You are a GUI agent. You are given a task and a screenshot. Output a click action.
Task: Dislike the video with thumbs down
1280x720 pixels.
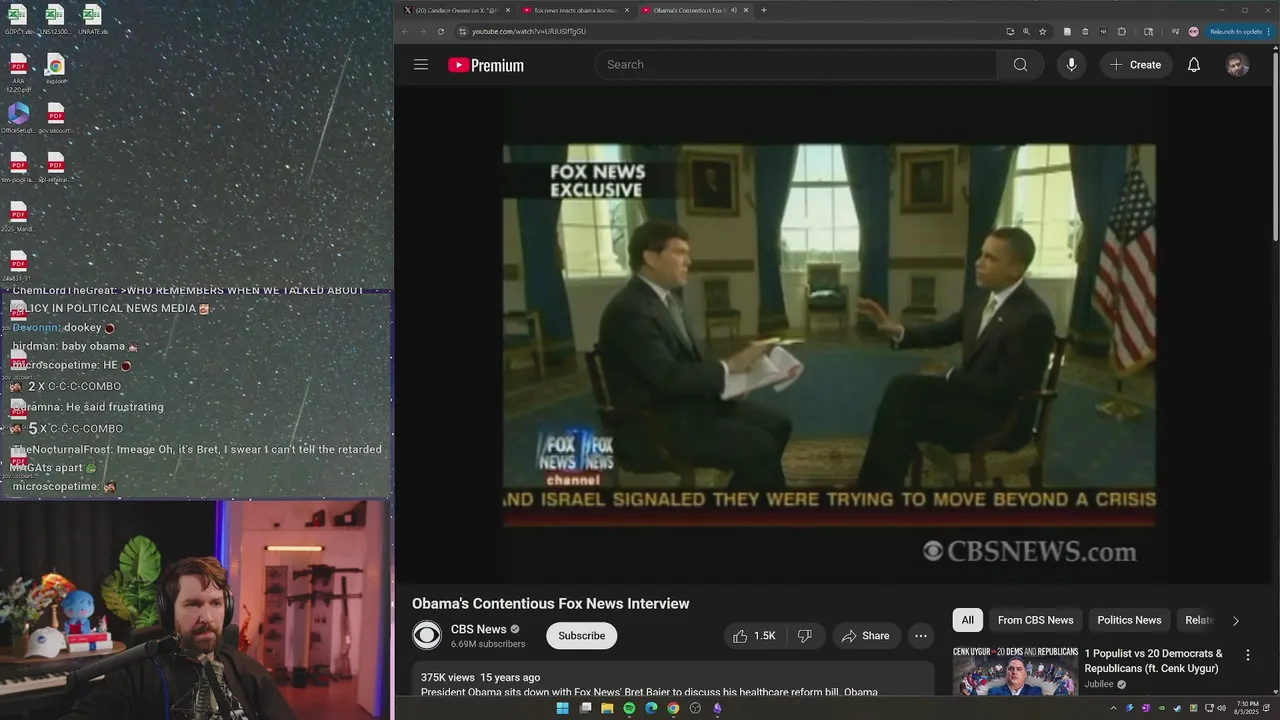tap(805, 636)
